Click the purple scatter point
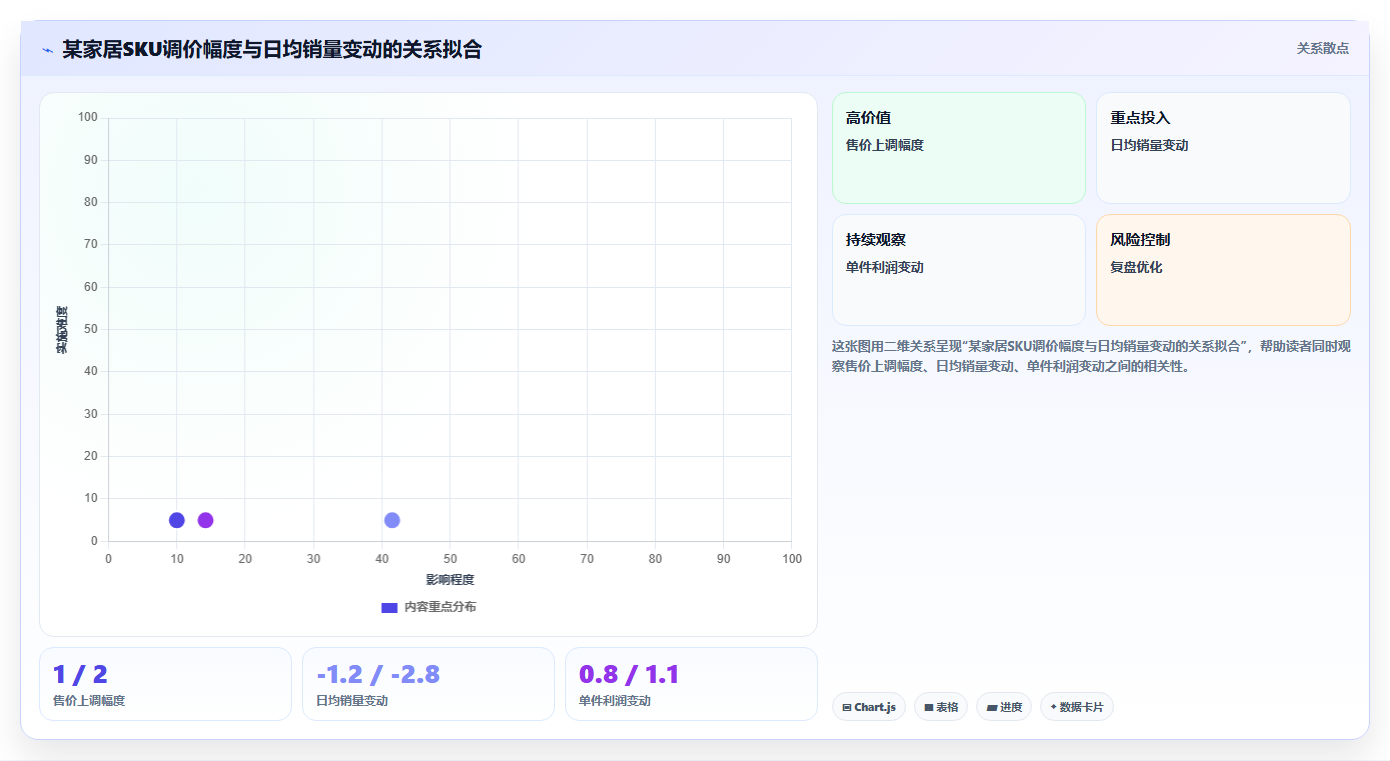The height and width of the screenshot is (761, 1390). [205, 520]
